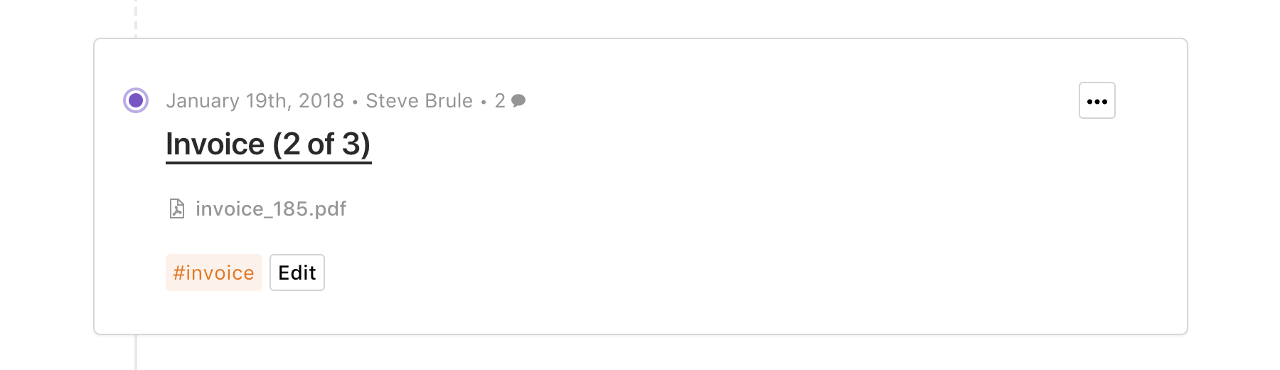The height and width of the screenshot is (370, 1280).
Task: Click the comment count number 2
Action: point(500,101)
